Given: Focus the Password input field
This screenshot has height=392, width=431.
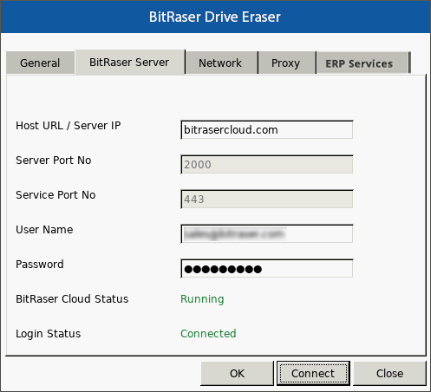Looking at the screenshot, I should [267, 268].
